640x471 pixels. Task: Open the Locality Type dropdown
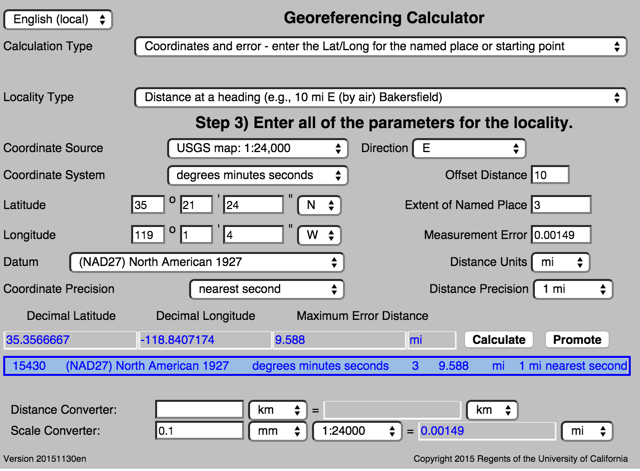380,97
